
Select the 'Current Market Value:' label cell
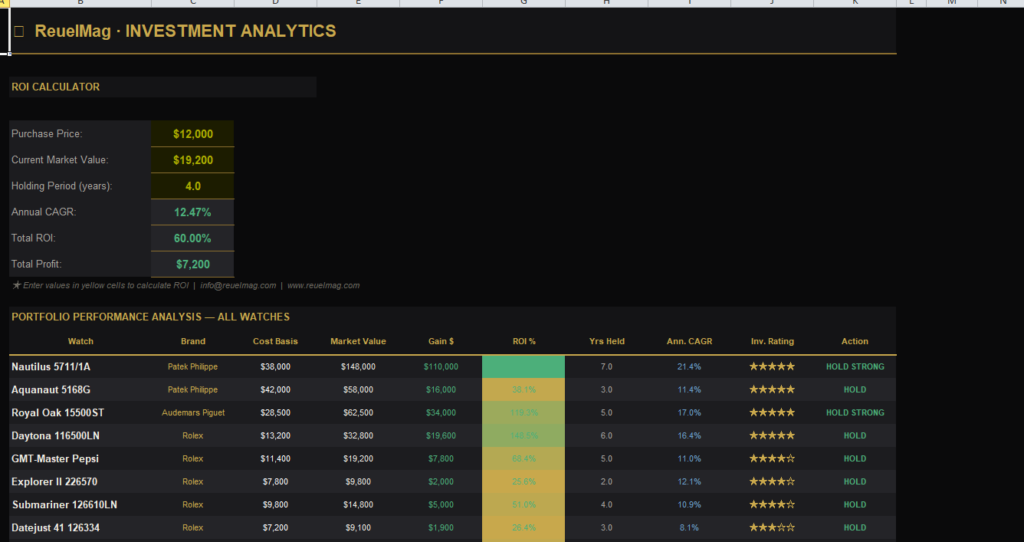(x=80, y=160)
